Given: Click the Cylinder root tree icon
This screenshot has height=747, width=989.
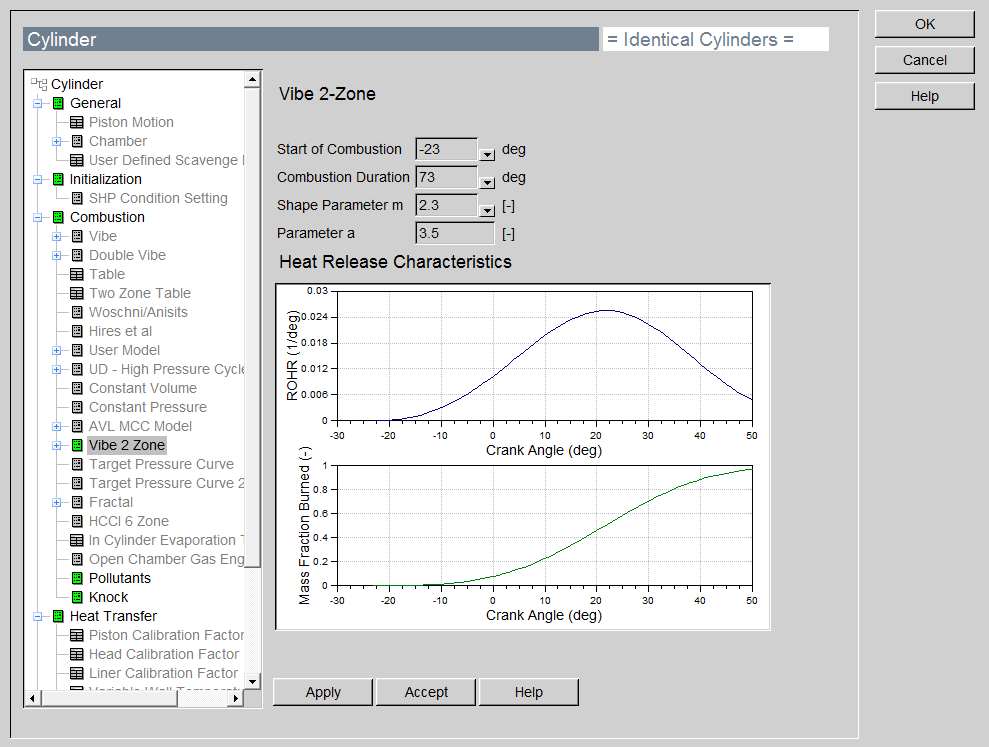Looking at the screenshot, I should pyautogui.click(x=39, y=84).
